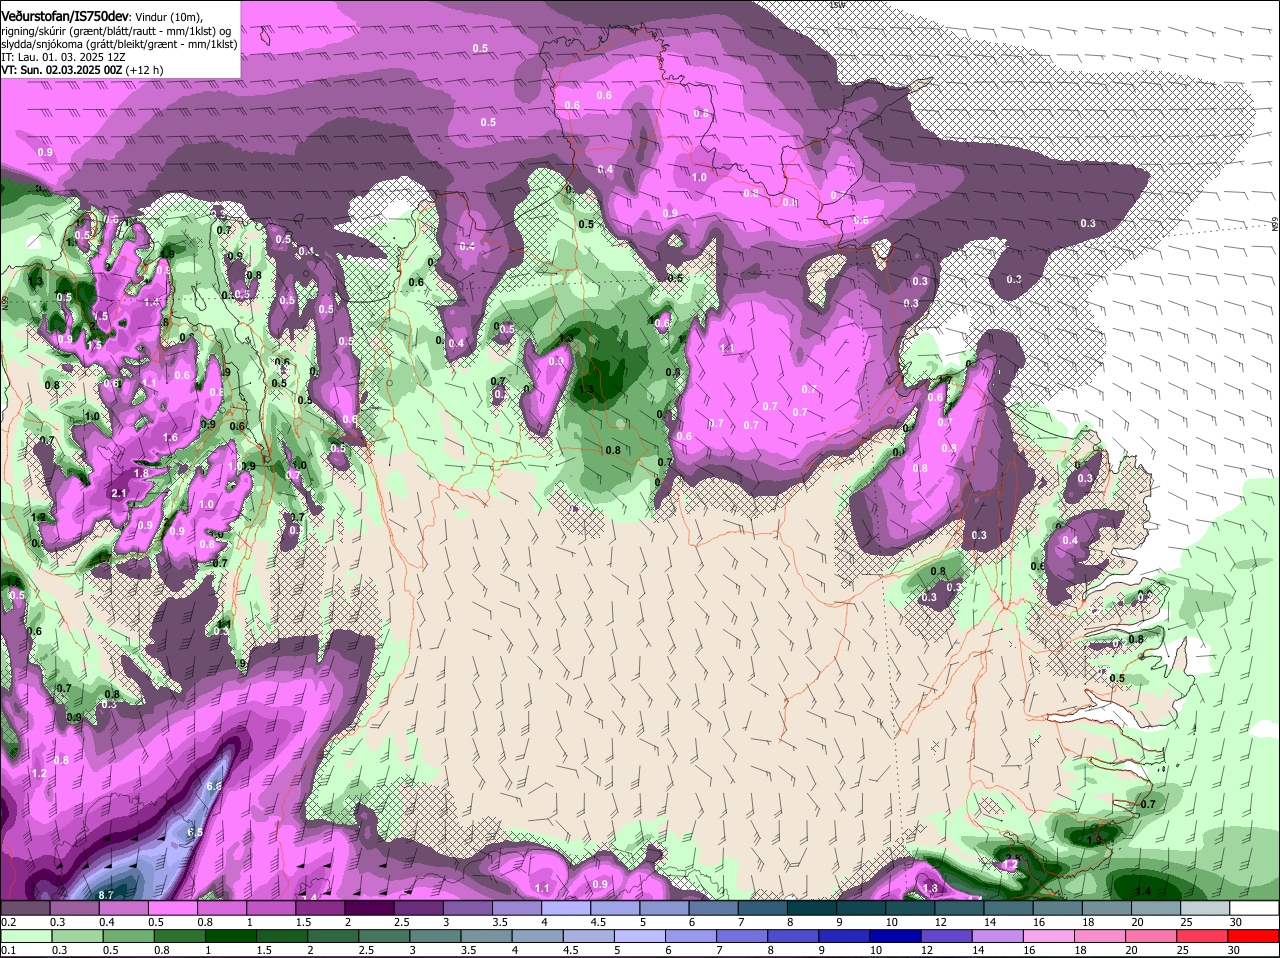Click the 1.6 snowfall value on map
The height and width of the screenshot is (958, 1280).
[x=170, y=437]
